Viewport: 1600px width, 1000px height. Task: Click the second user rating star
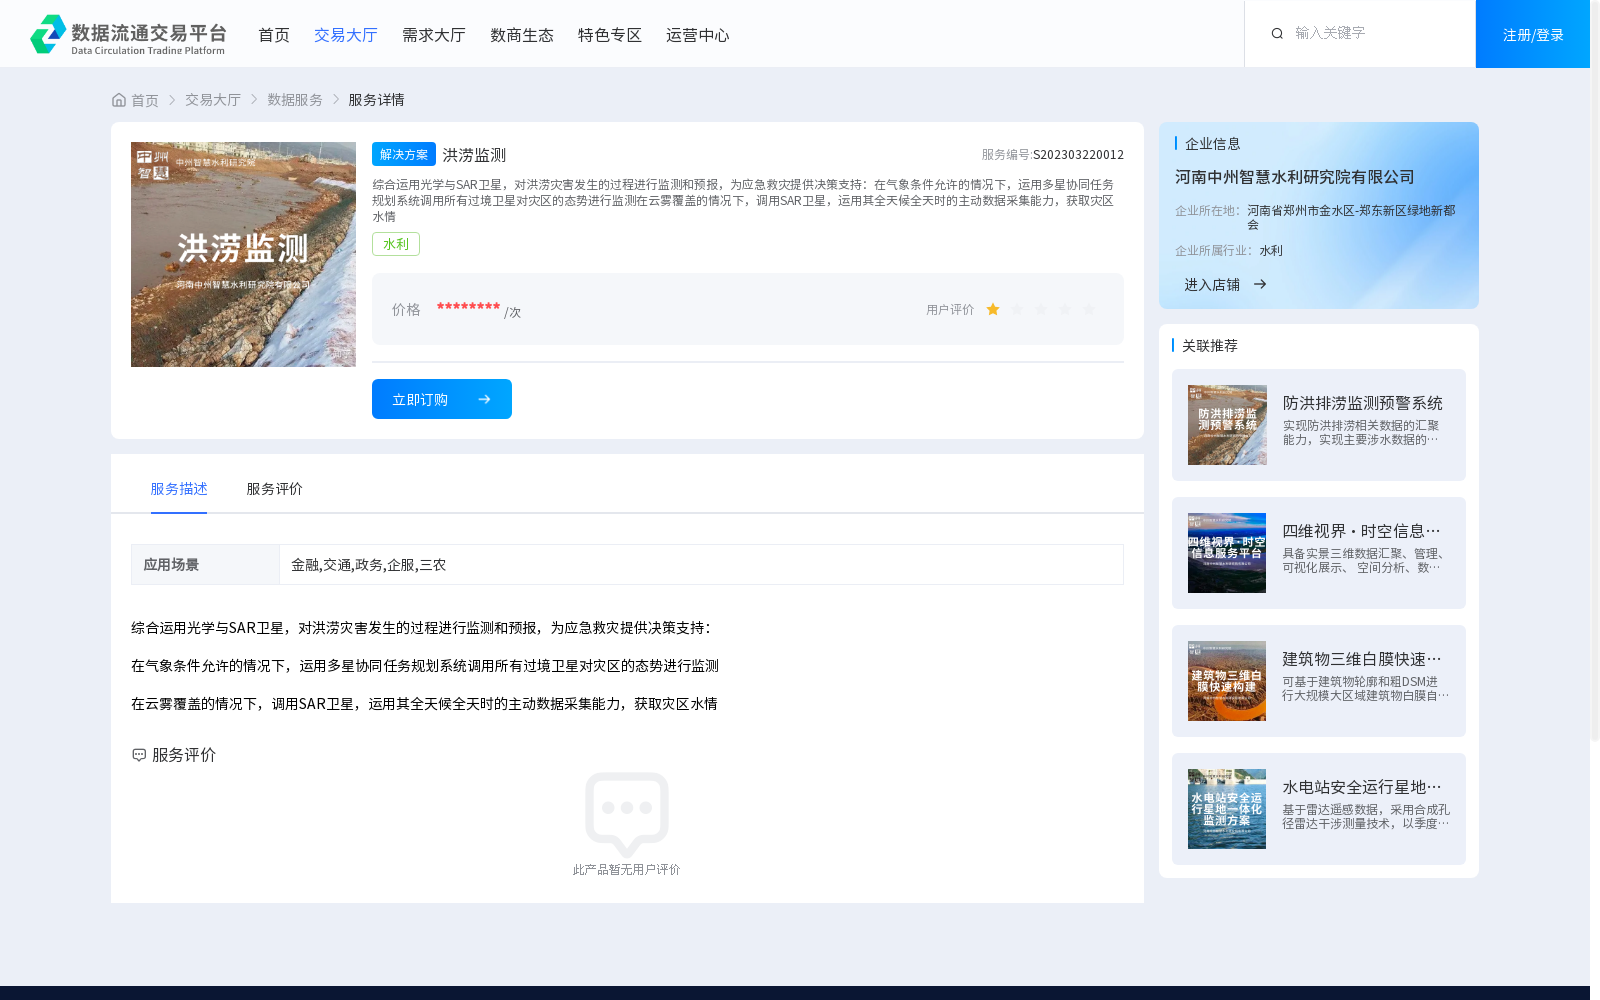pos(1017,310)
